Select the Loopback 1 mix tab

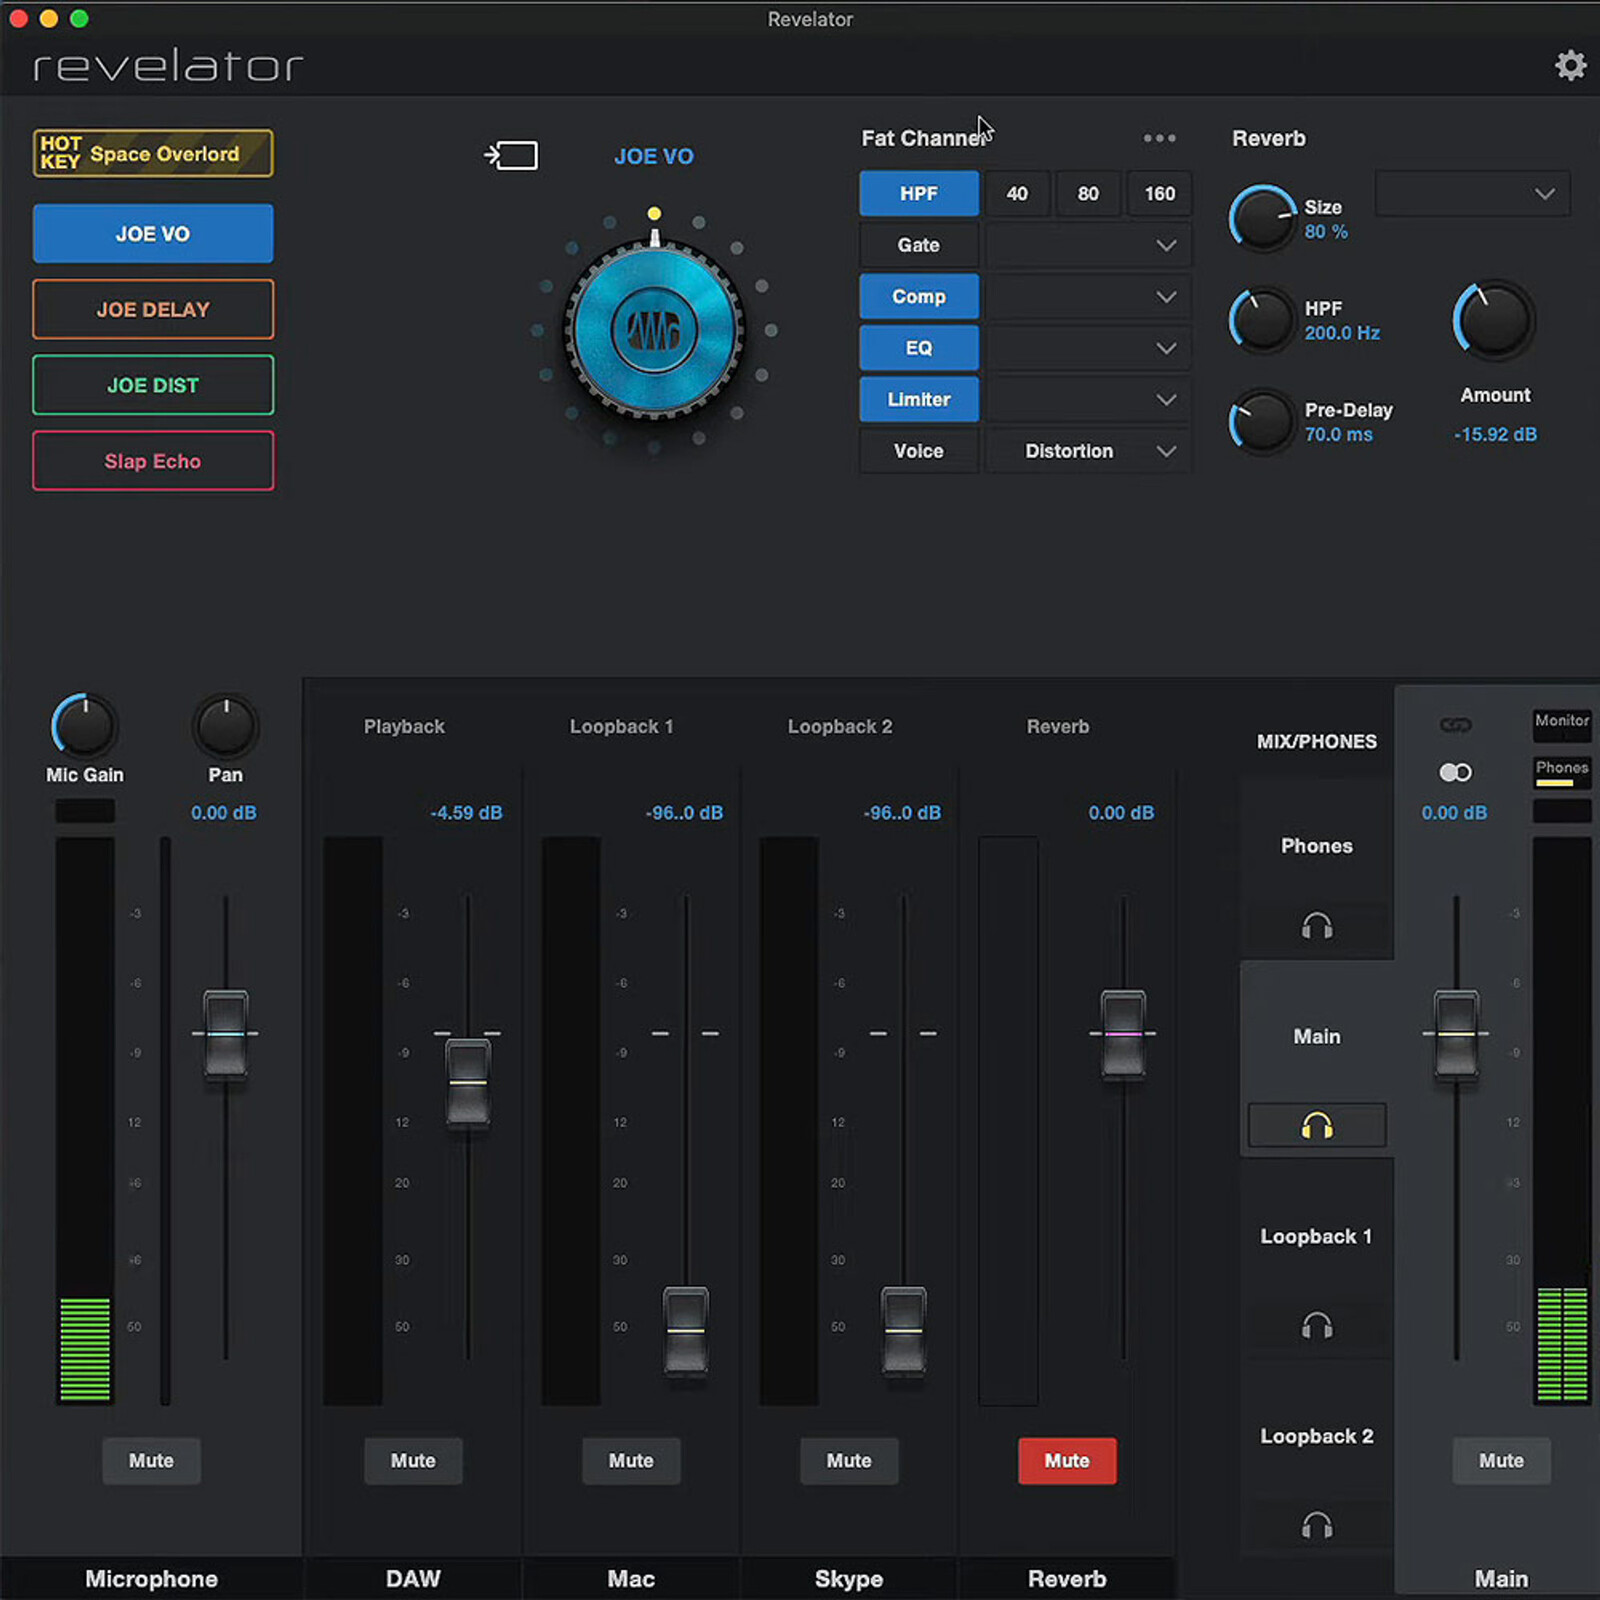point(1316,1236)
